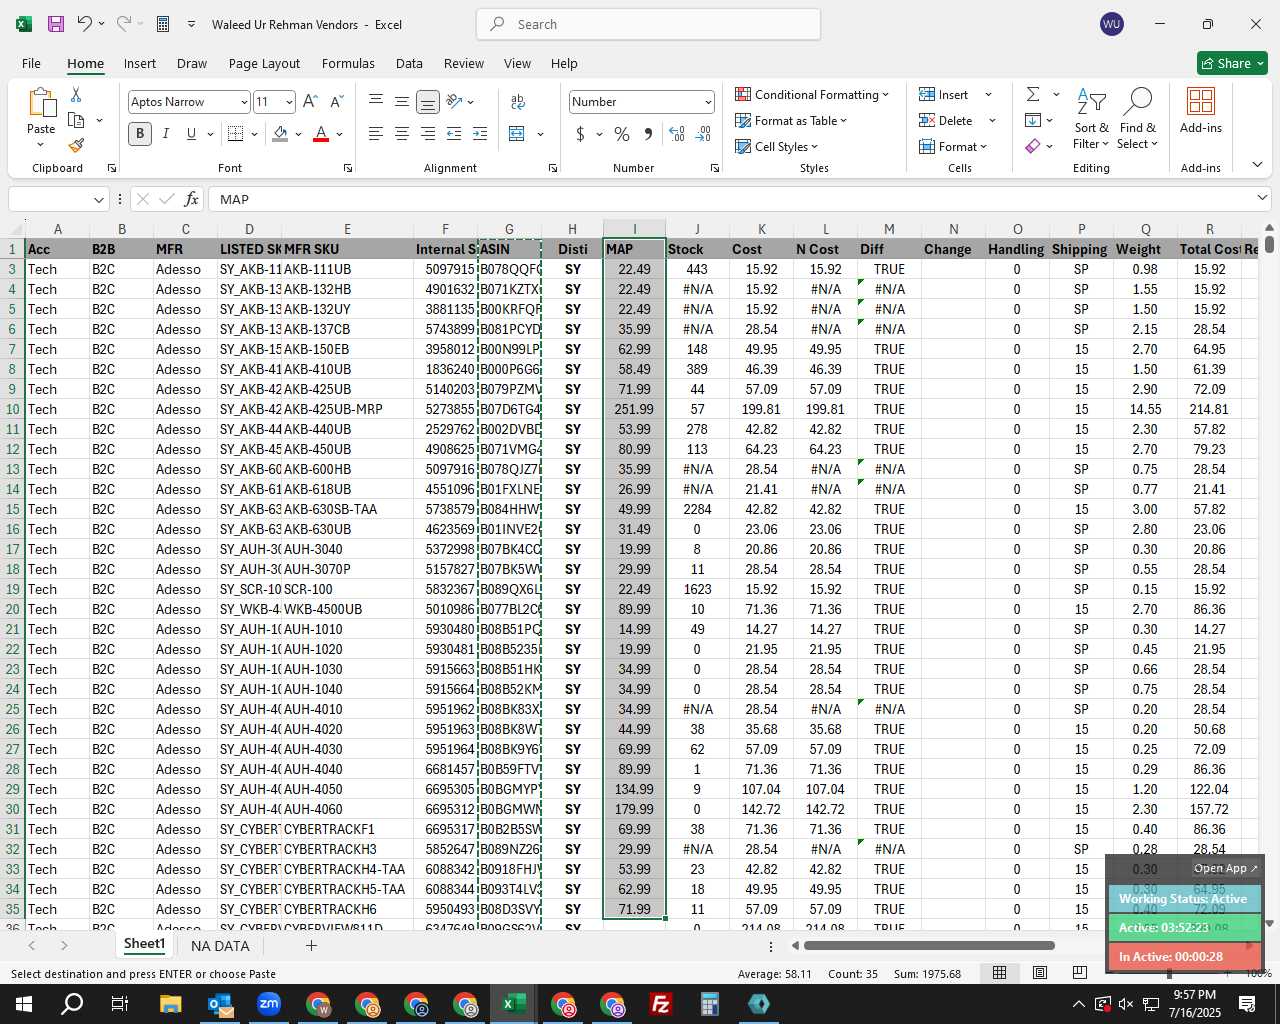Click the Search box in title bar
This screenshot has height=1024, width=1280.
coord(649,24)
